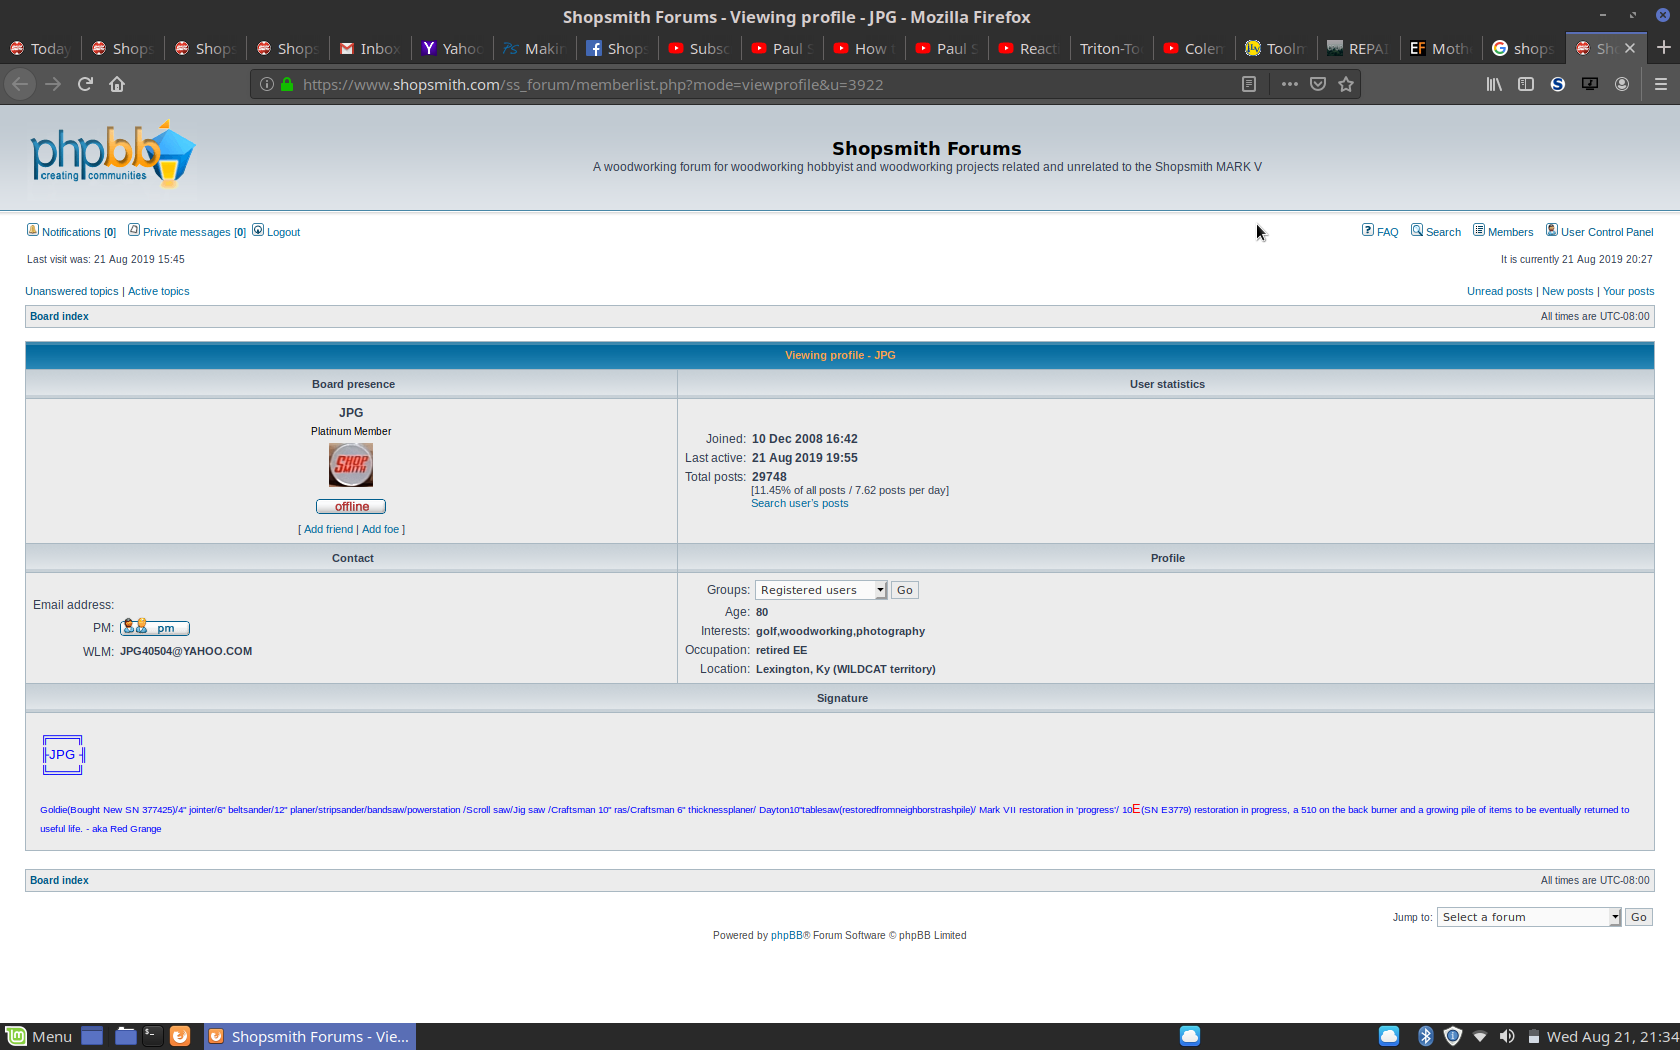1680x1050 pixels.
Task: Open the volume tray icon
Action: click(1507, 1036)
